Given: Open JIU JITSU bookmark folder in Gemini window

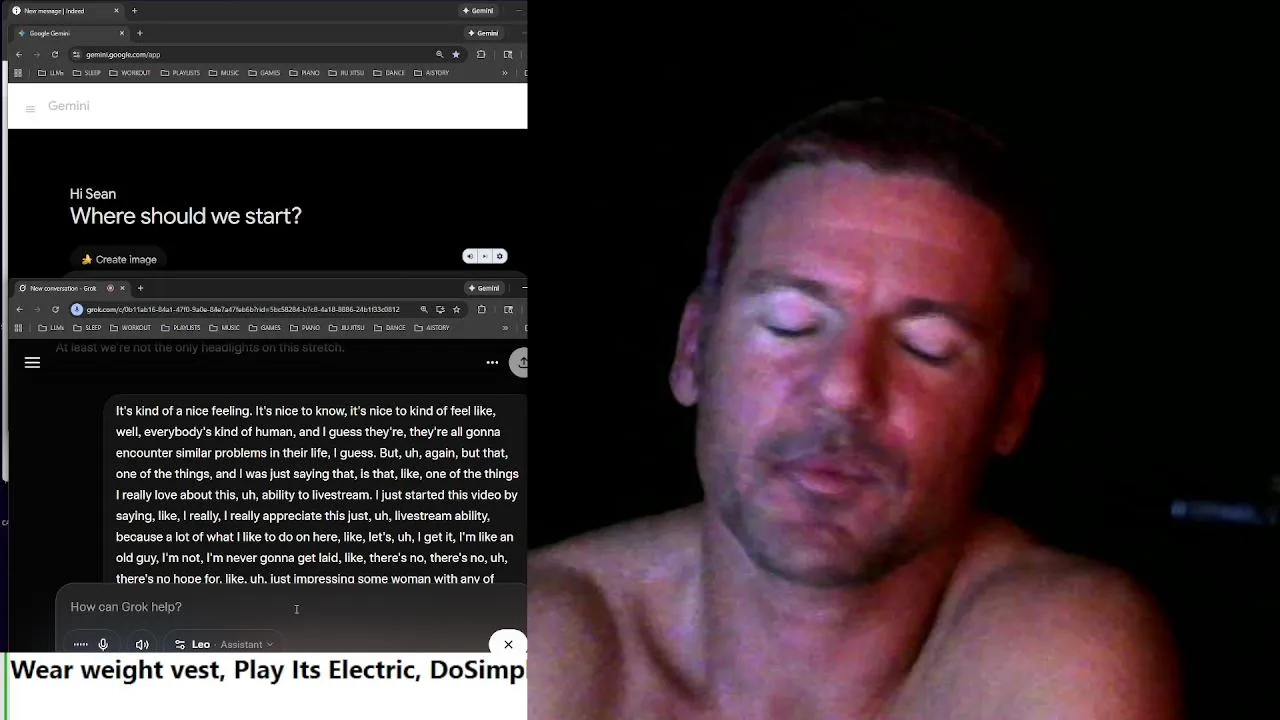Looking at the screenshot, I should [346, 73].
